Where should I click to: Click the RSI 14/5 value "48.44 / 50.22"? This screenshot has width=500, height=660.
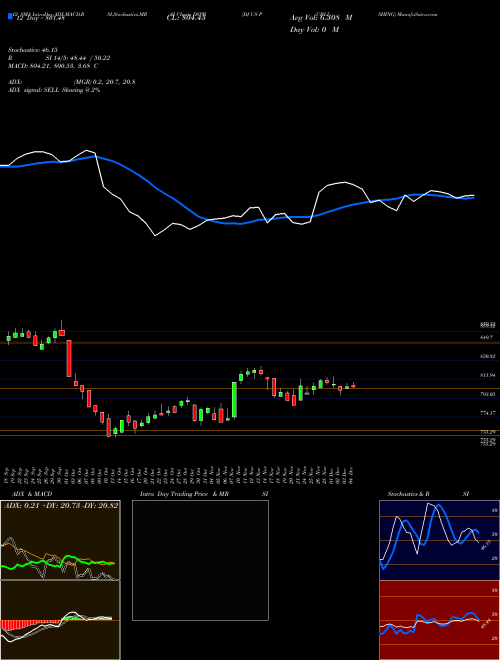pos(89,58)
